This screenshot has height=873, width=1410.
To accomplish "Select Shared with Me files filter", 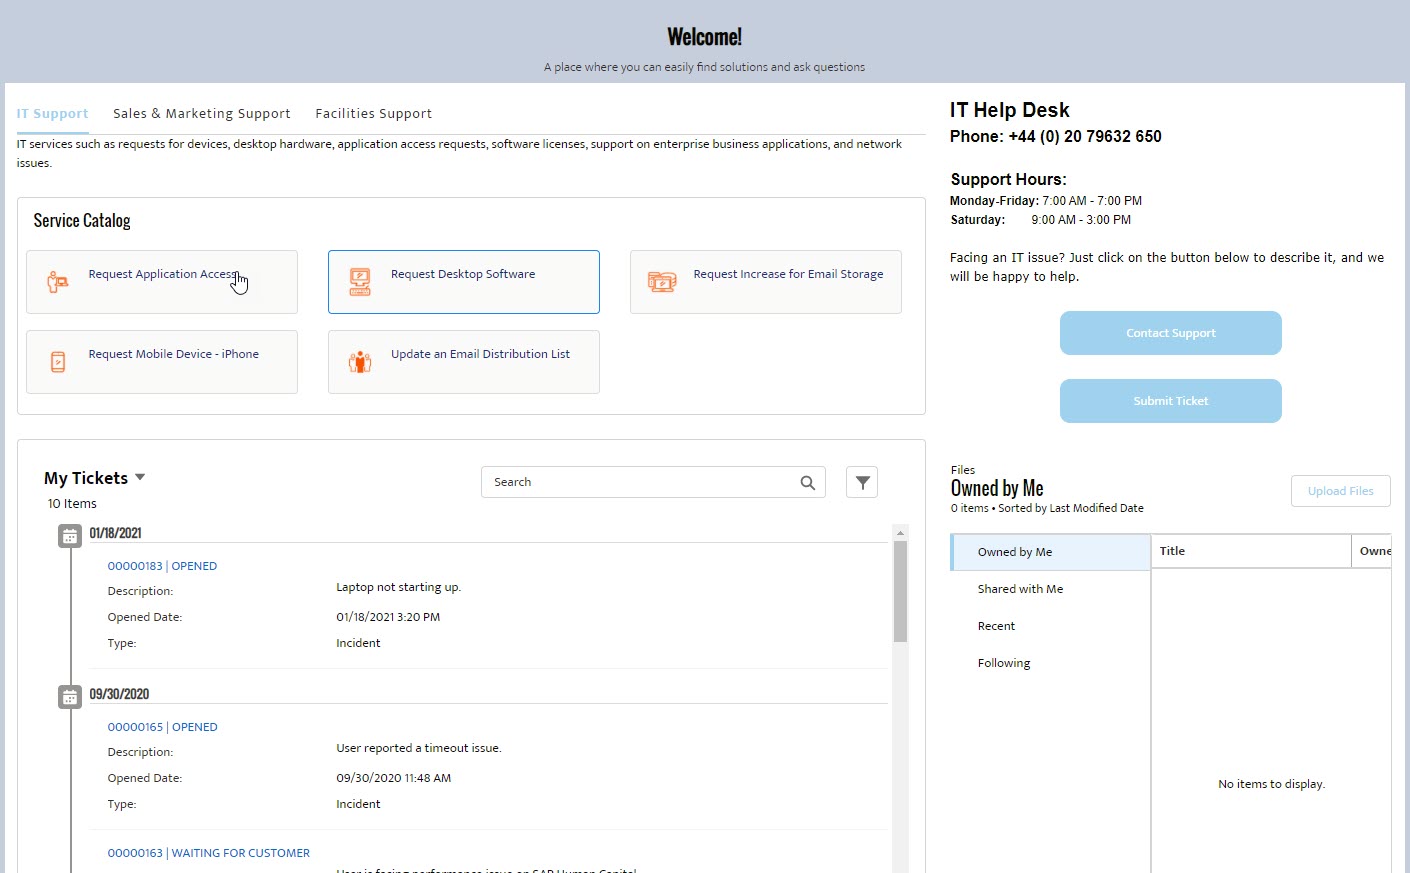I will pos(1020,589).
